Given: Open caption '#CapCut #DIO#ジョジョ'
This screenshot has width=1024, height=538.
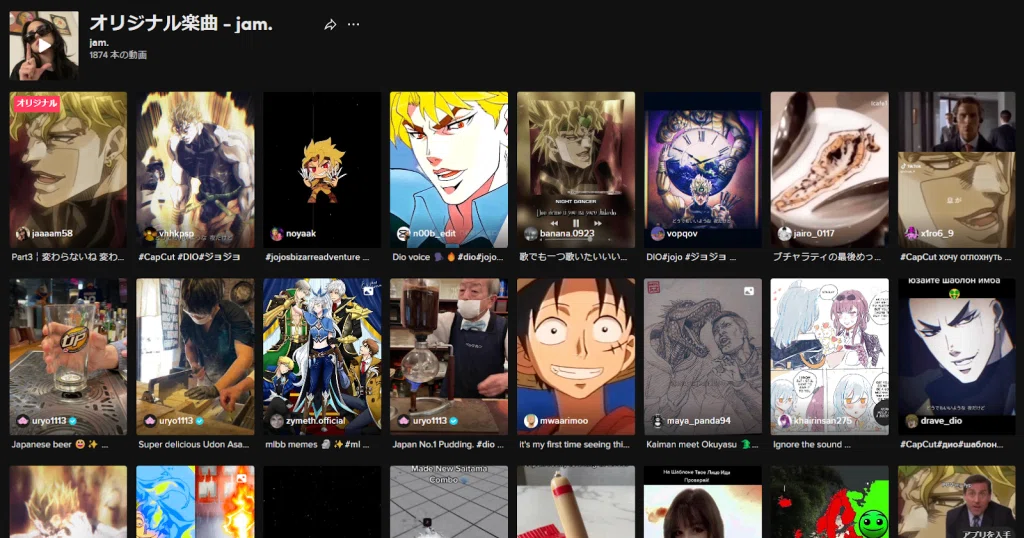Looking at the screenshot, I should [x=189, y=257].
